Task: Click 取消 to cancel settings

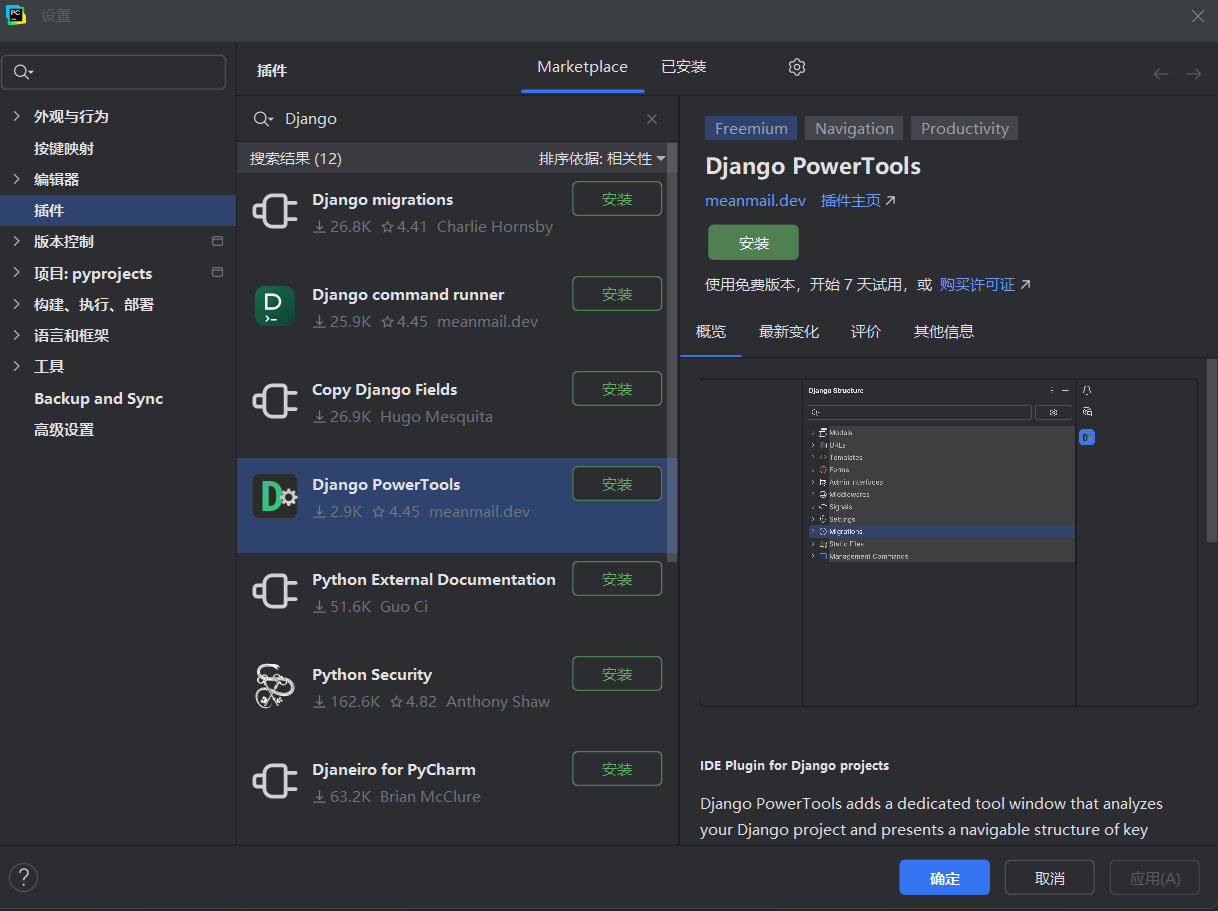Action: (1049, 878)
